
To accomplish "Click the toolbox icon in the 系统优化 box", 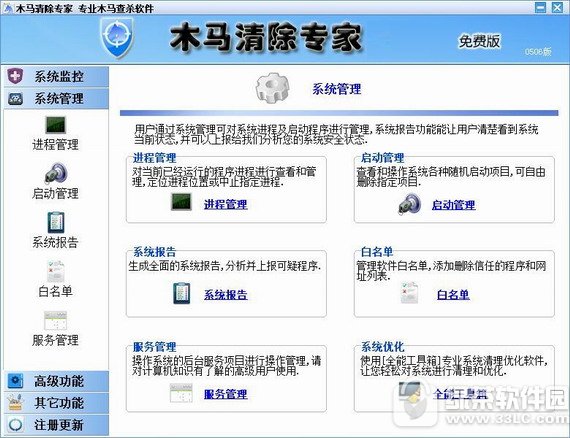I will pyautogui.click(x=410, y=392).
